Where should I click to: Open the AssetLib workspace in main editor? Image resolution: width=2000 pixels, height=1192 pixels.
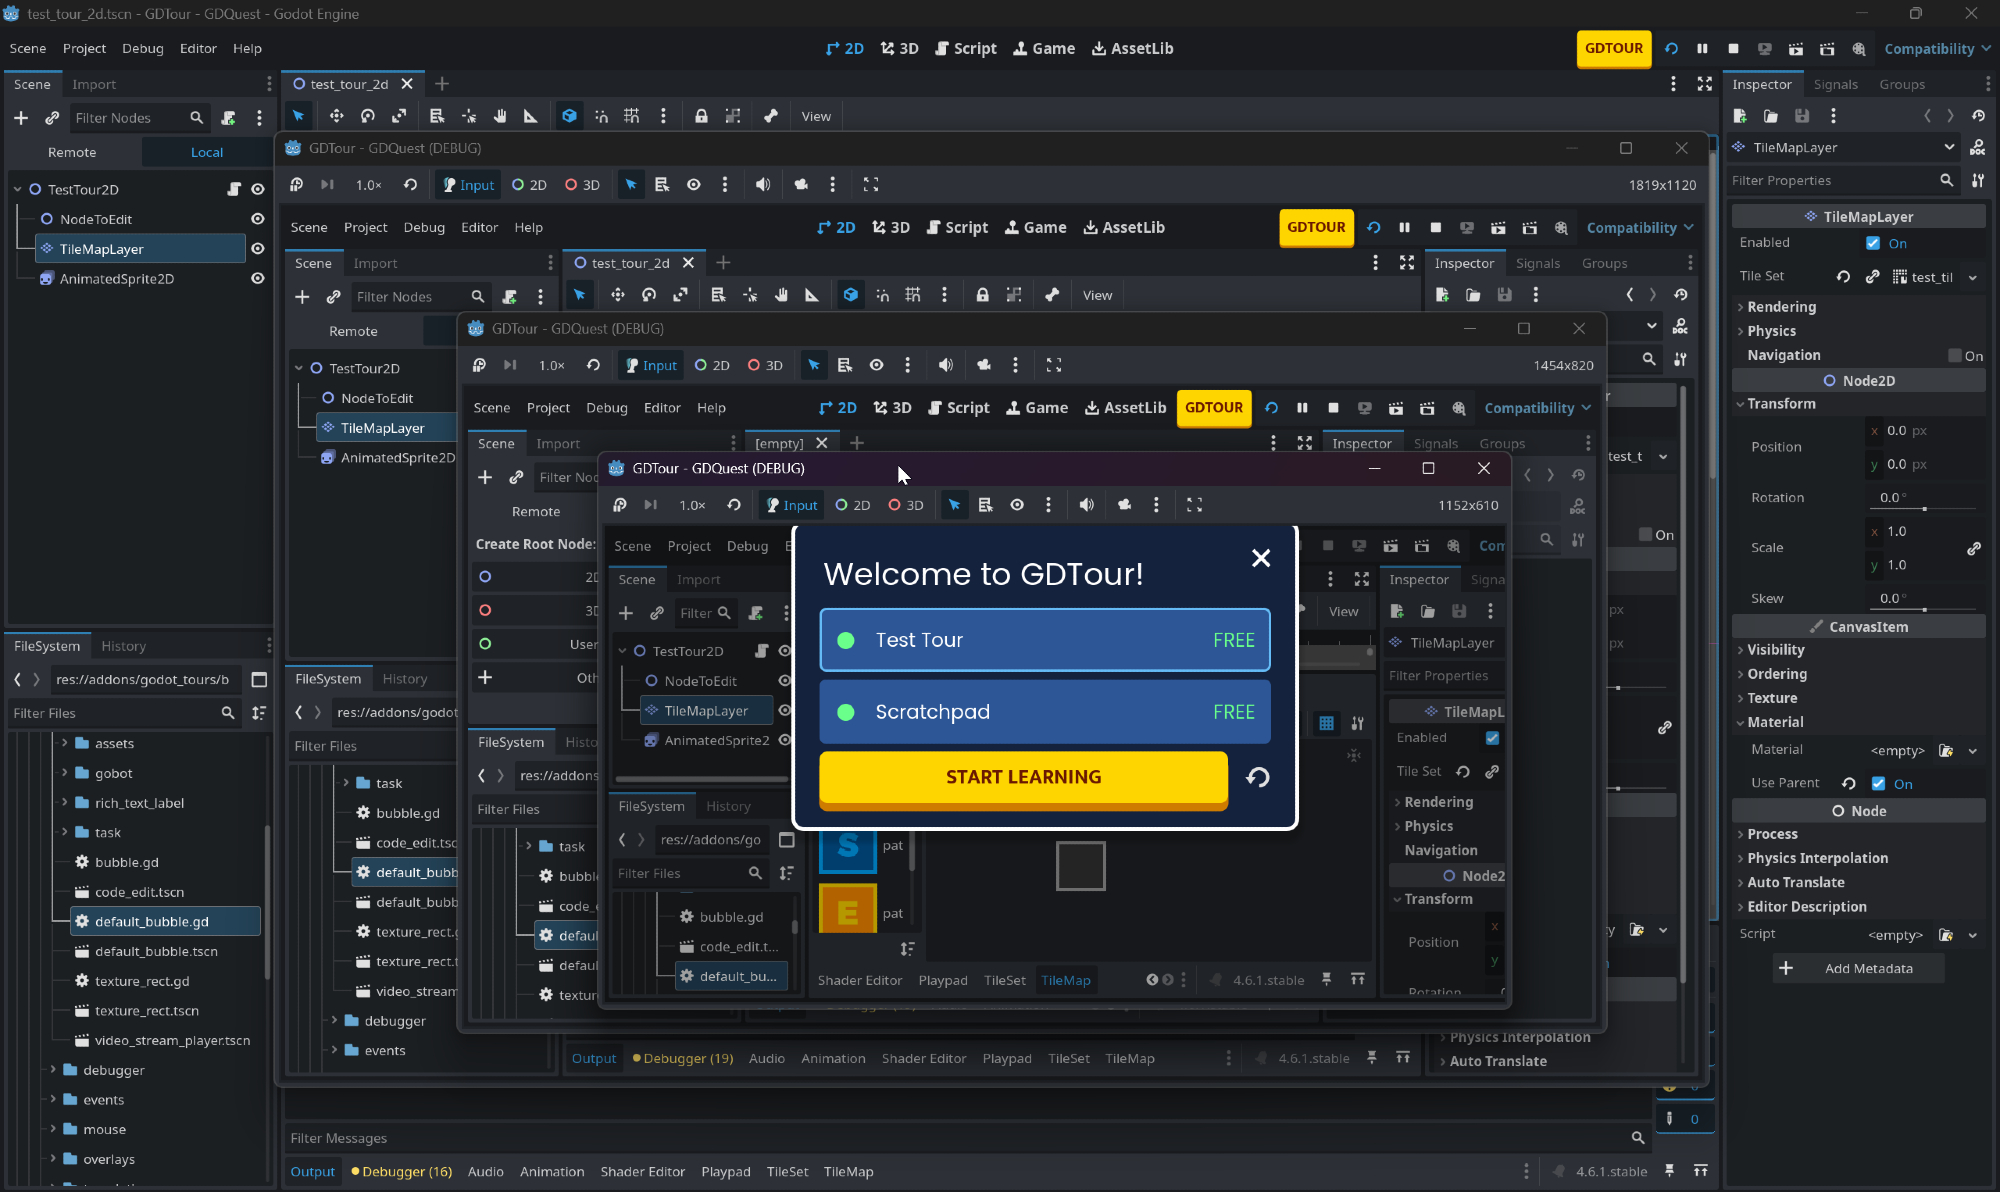pos(1132,48)
